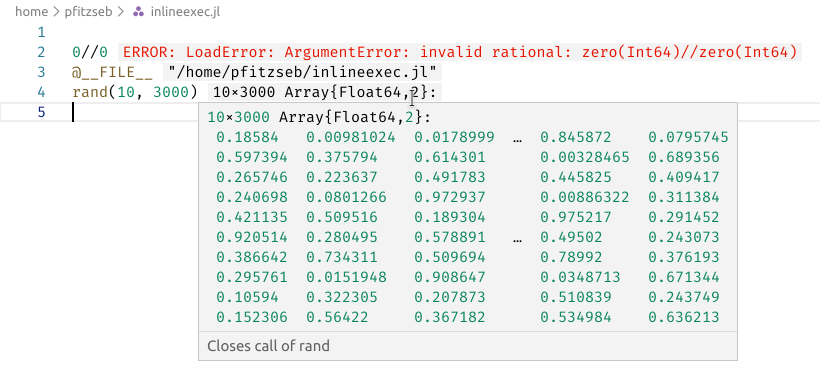820x367 pixels.
Task: Click value 0.18584 in the hover matrix
Action: [x=247, y=137]
